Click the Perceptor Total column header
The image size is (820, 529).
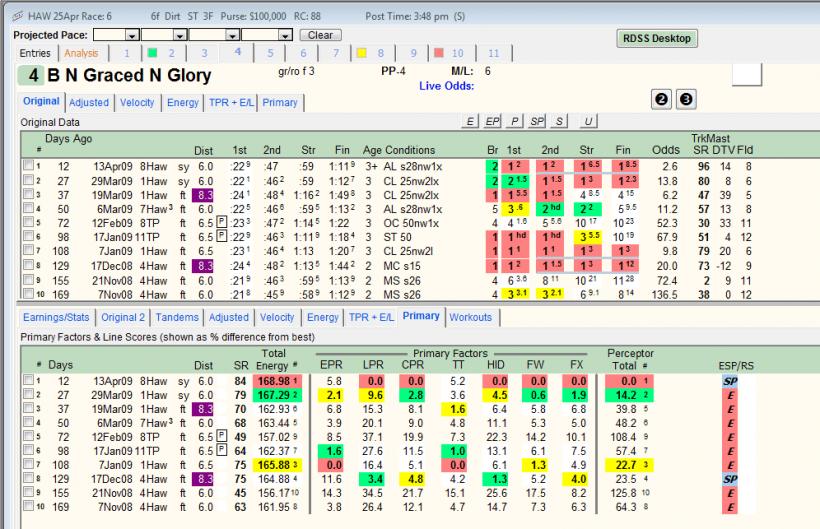tap(630, 360)
